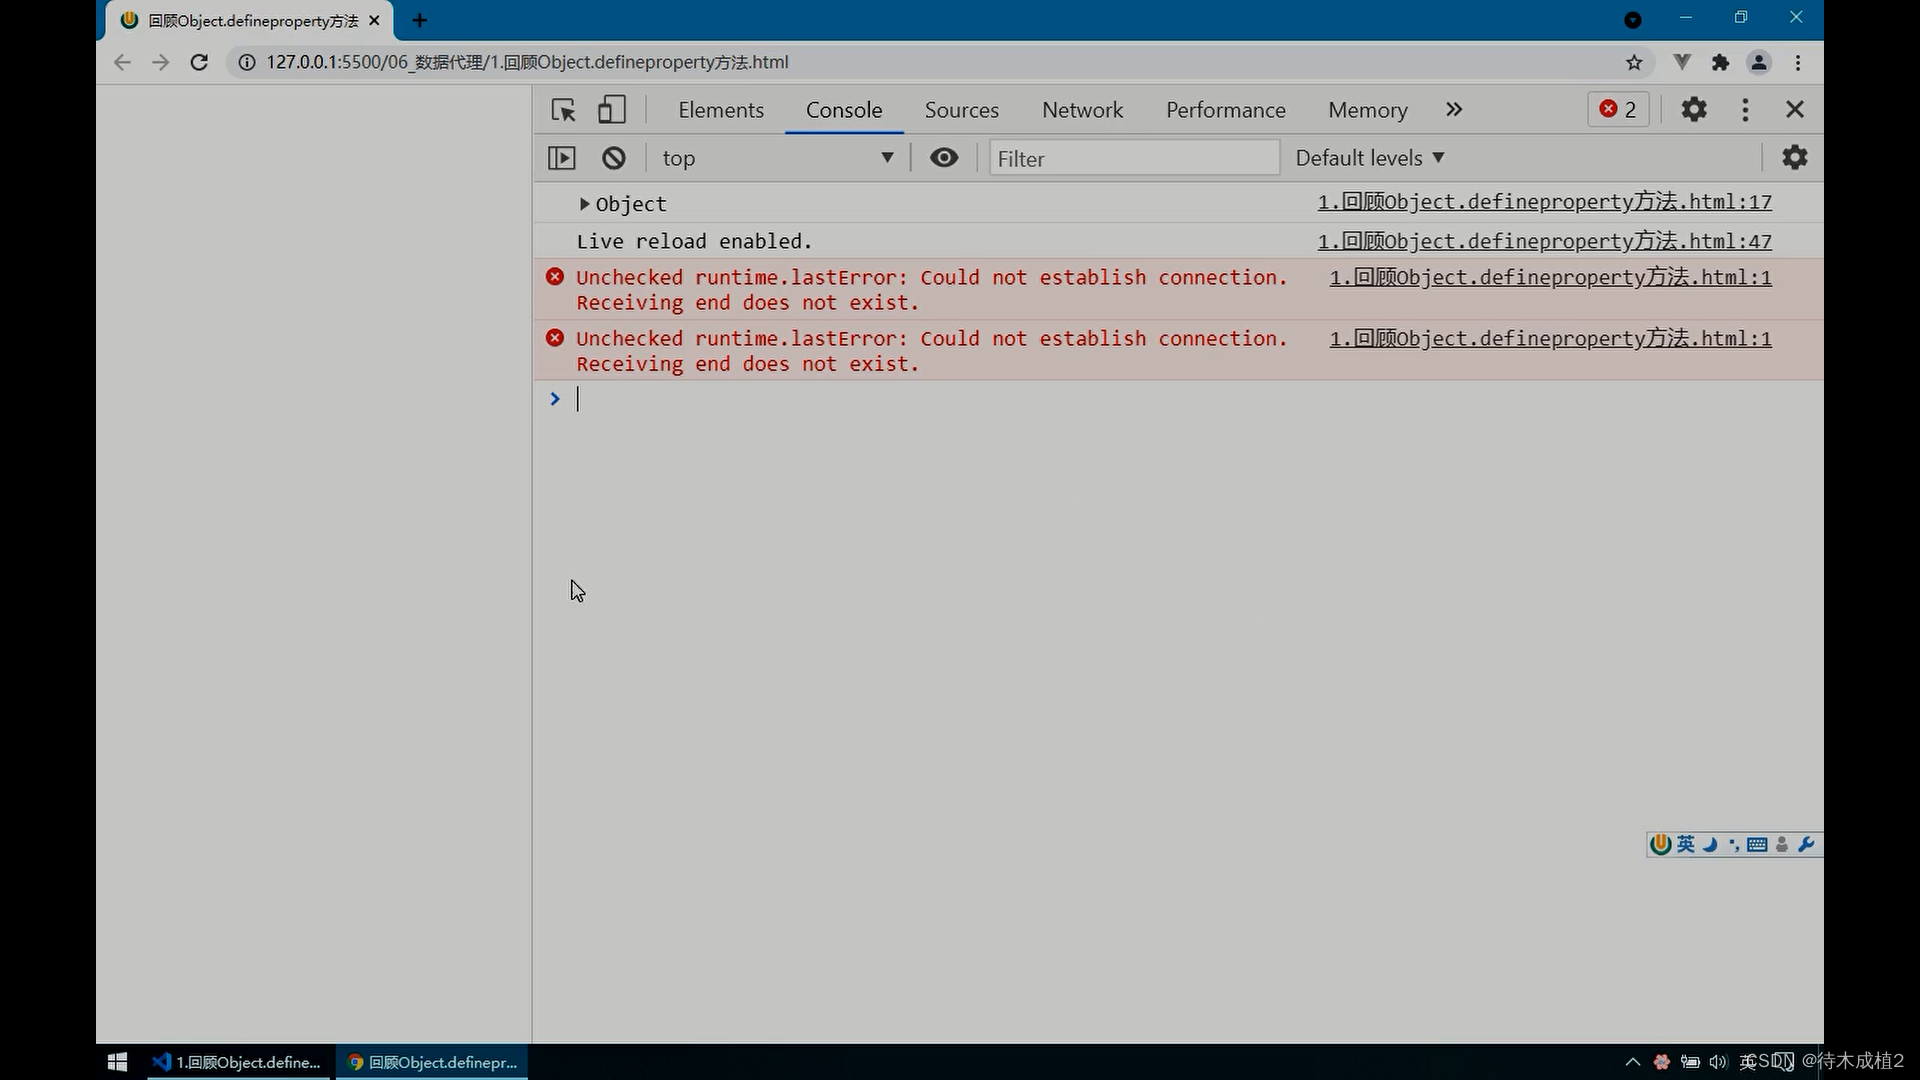This screenshot has width=1920, height=1080.
Task: Open IME soft keyboard icon
Action: click(1757, 845)
